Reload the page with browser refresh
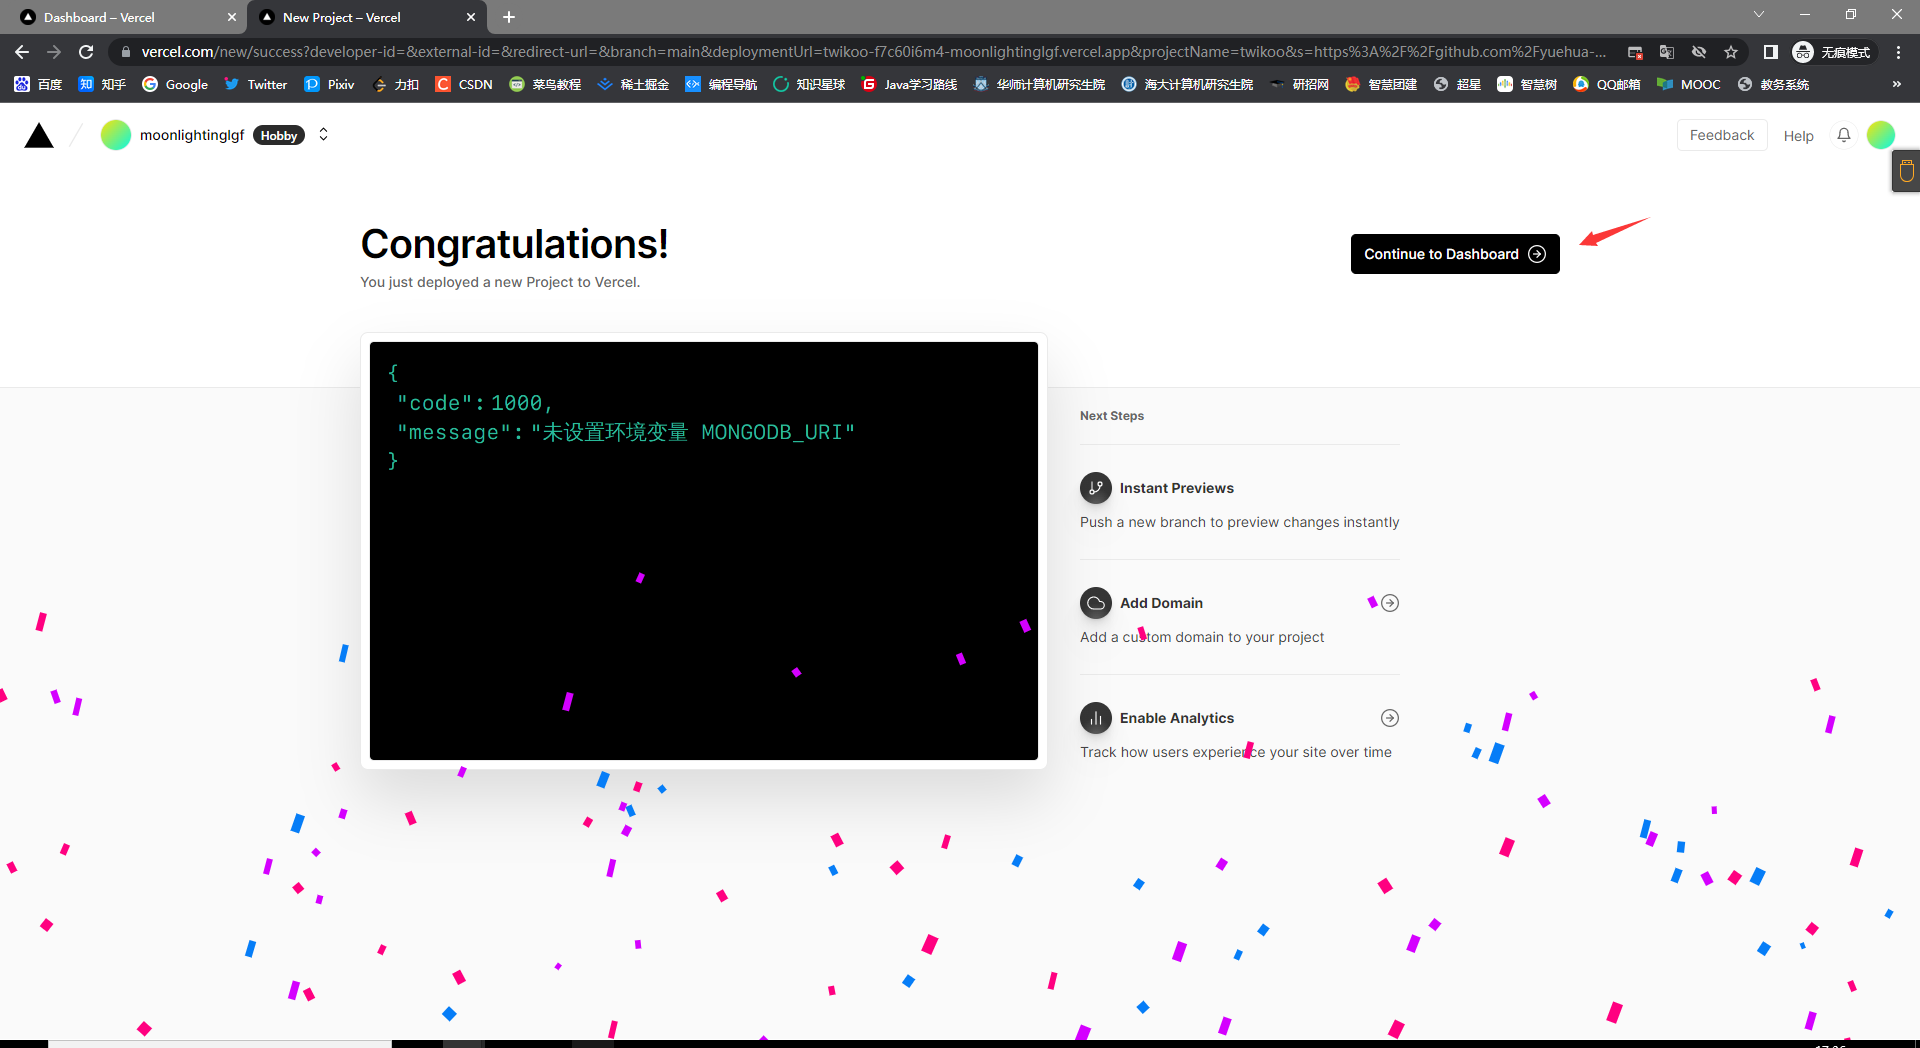Image resolution: width=1920 pixels, height=1048 pixels. tap(86, 52)
